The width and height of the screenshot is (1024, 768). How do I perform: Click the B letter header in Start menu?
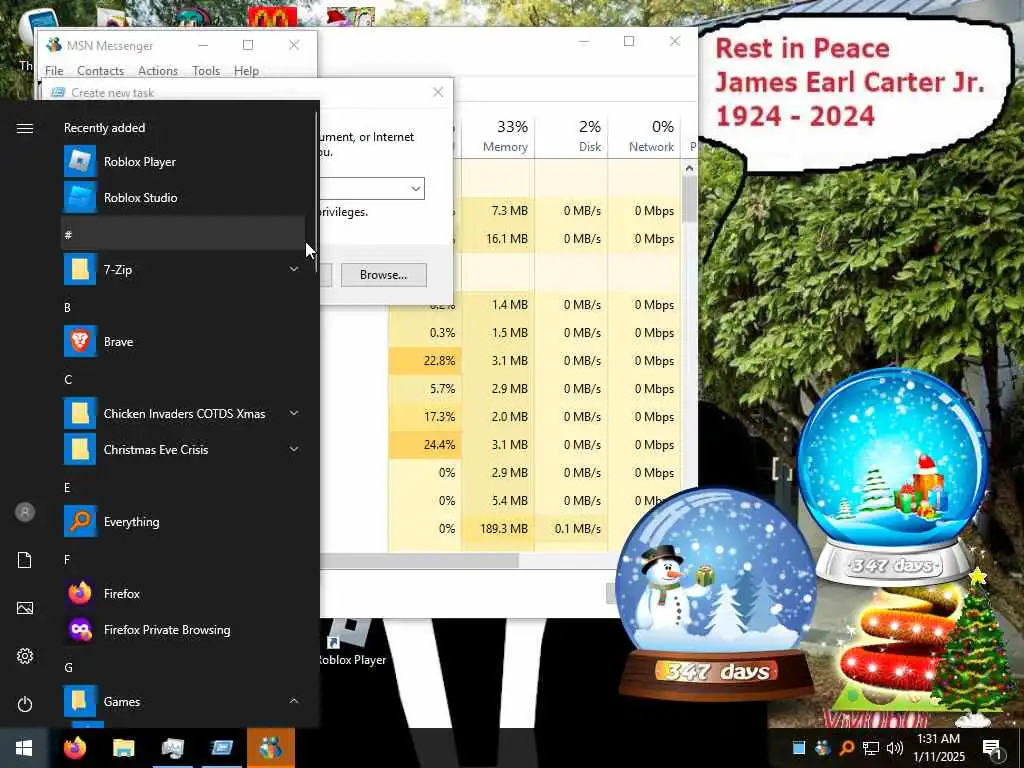click(67, 307)
